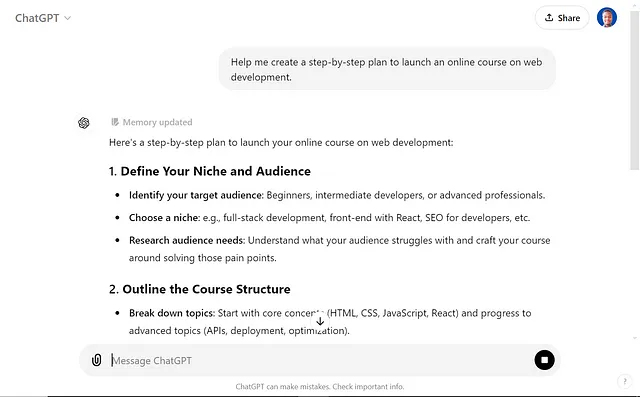The image size is (640, 397).
Task: Click the scrollbar down arrow
Action: pyautogui.click(x=634, y=338)
